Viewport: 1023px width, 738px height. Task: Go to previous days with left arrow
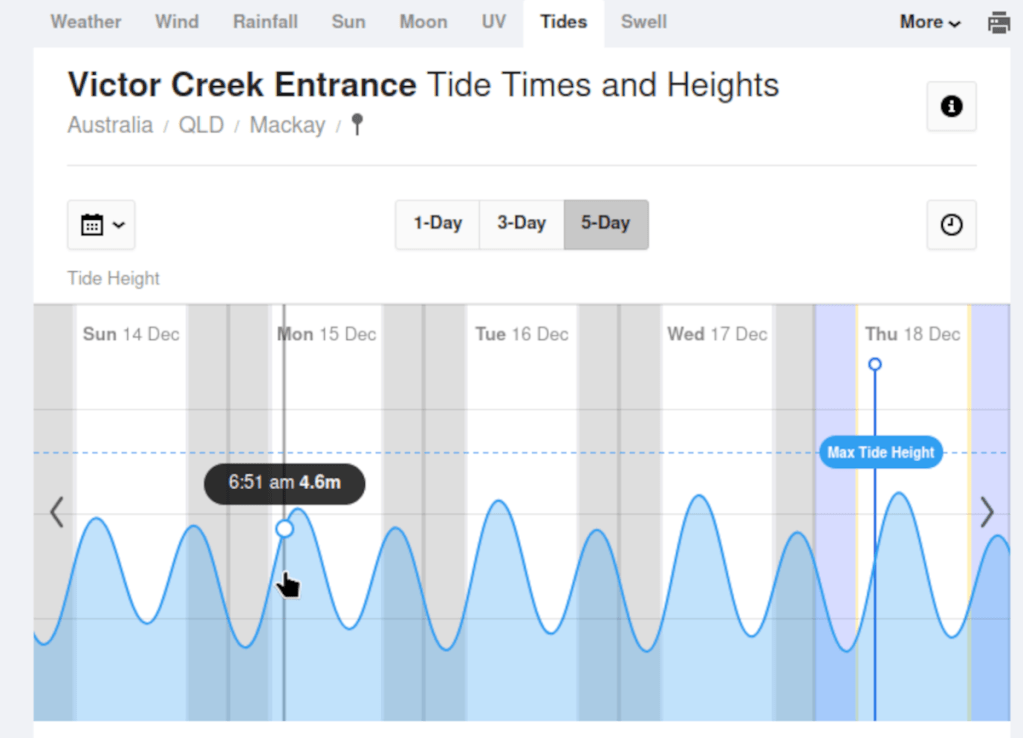pyautogui.click(x=57, y=512)
